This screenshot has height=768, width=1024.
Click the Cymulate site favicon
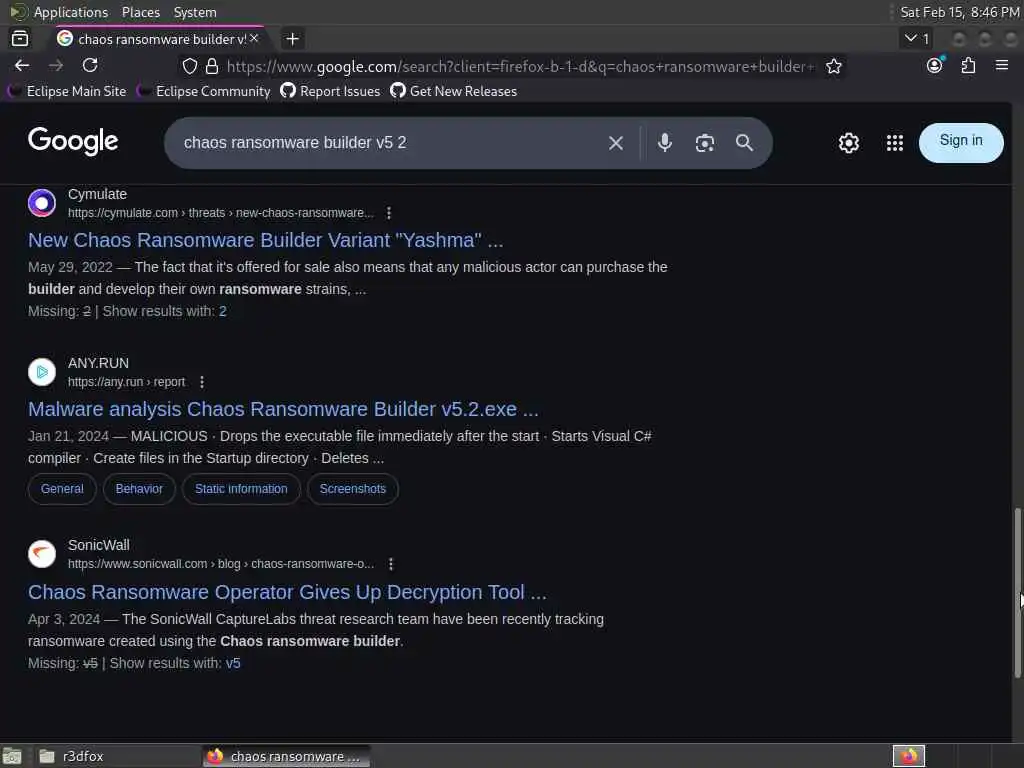(42, 203)
